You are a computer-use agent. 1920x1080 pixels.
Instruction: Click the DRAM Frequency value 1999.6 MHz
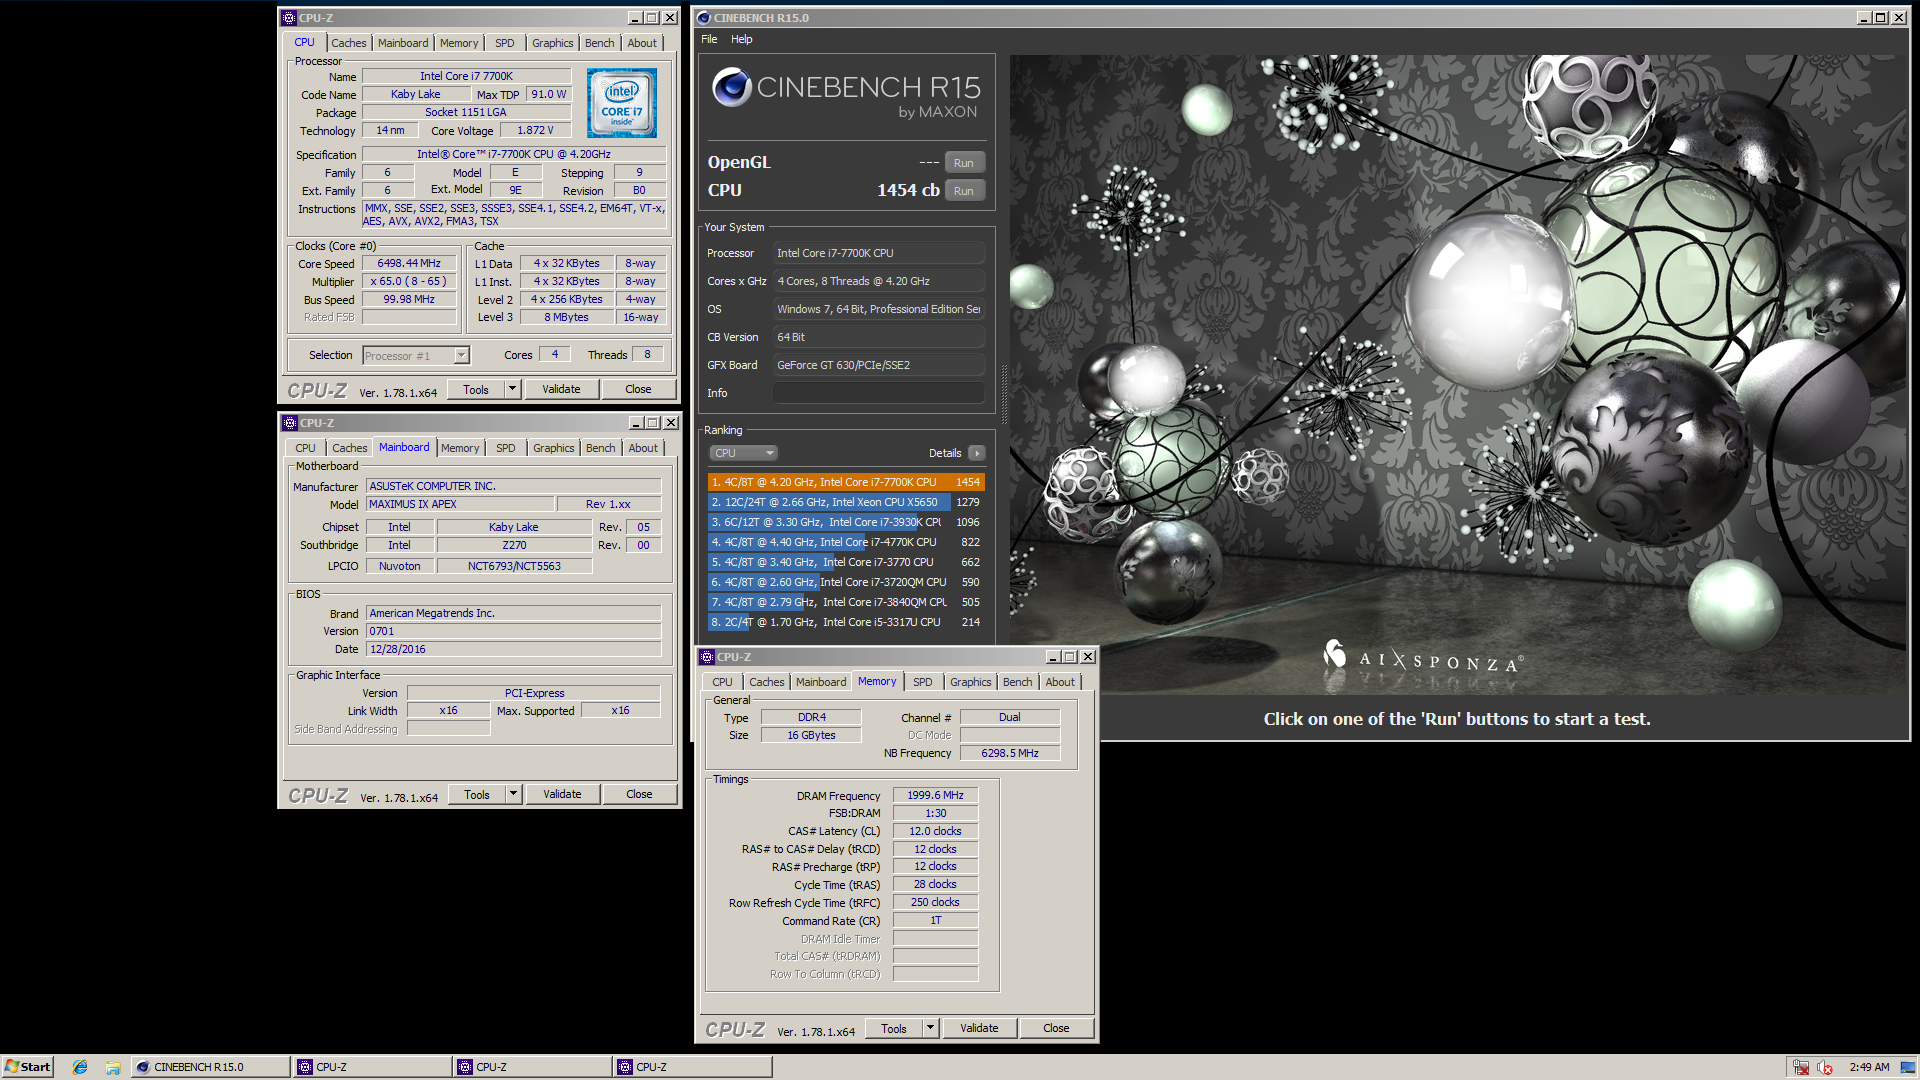point(935,795)
